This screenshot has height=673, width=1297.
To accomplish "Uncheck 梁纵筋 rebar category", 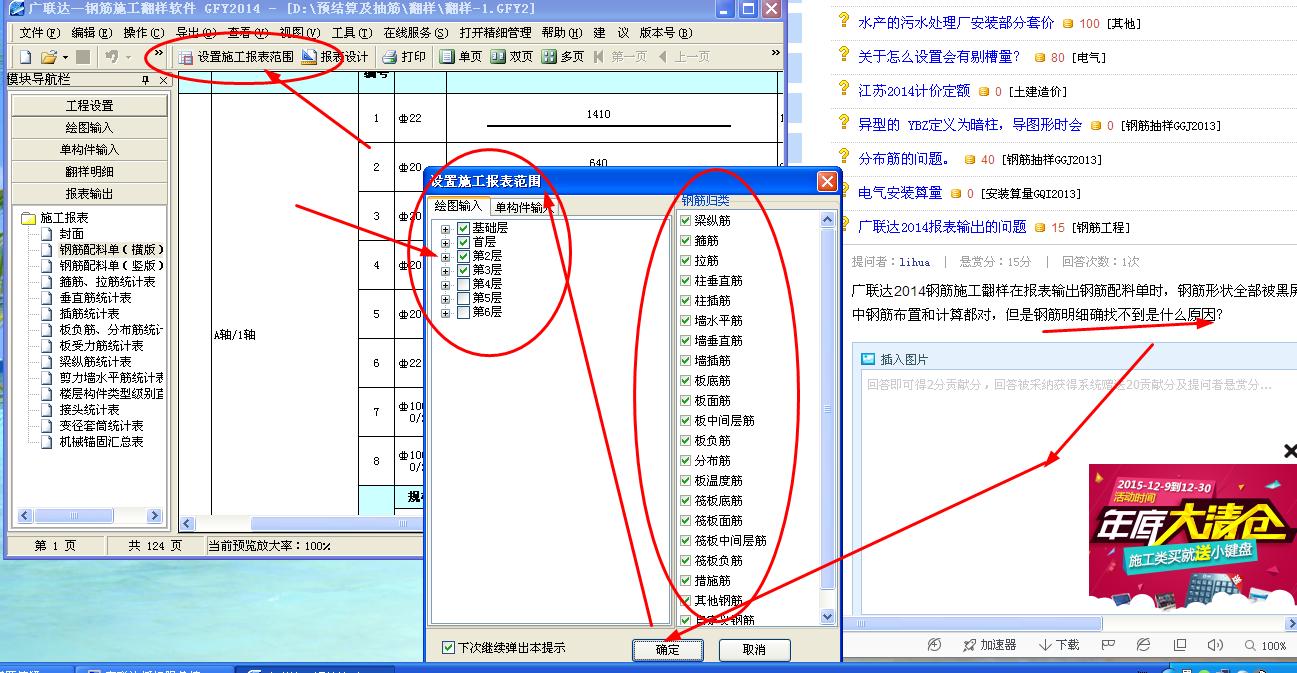I will click(685, 221).
